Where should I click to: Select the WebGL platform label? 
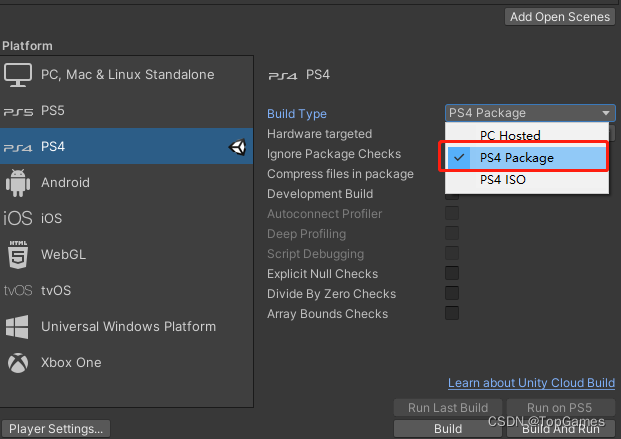(x=63, y=254)
